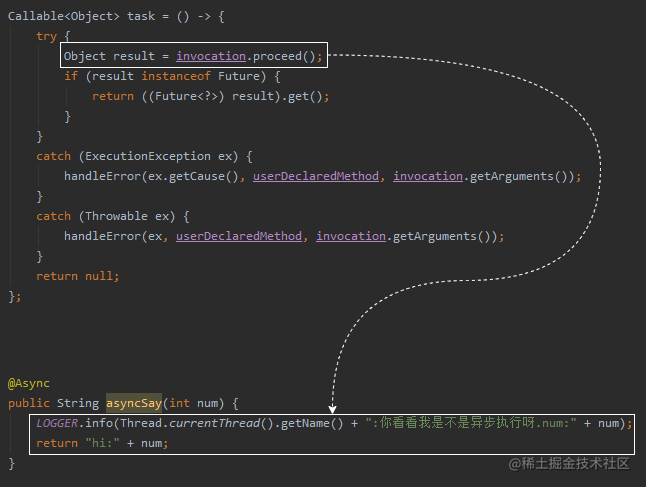Screen dimensions: 646x487
Task: Click 'handleError' in the Throwable catch block
Action: [102, 236]
